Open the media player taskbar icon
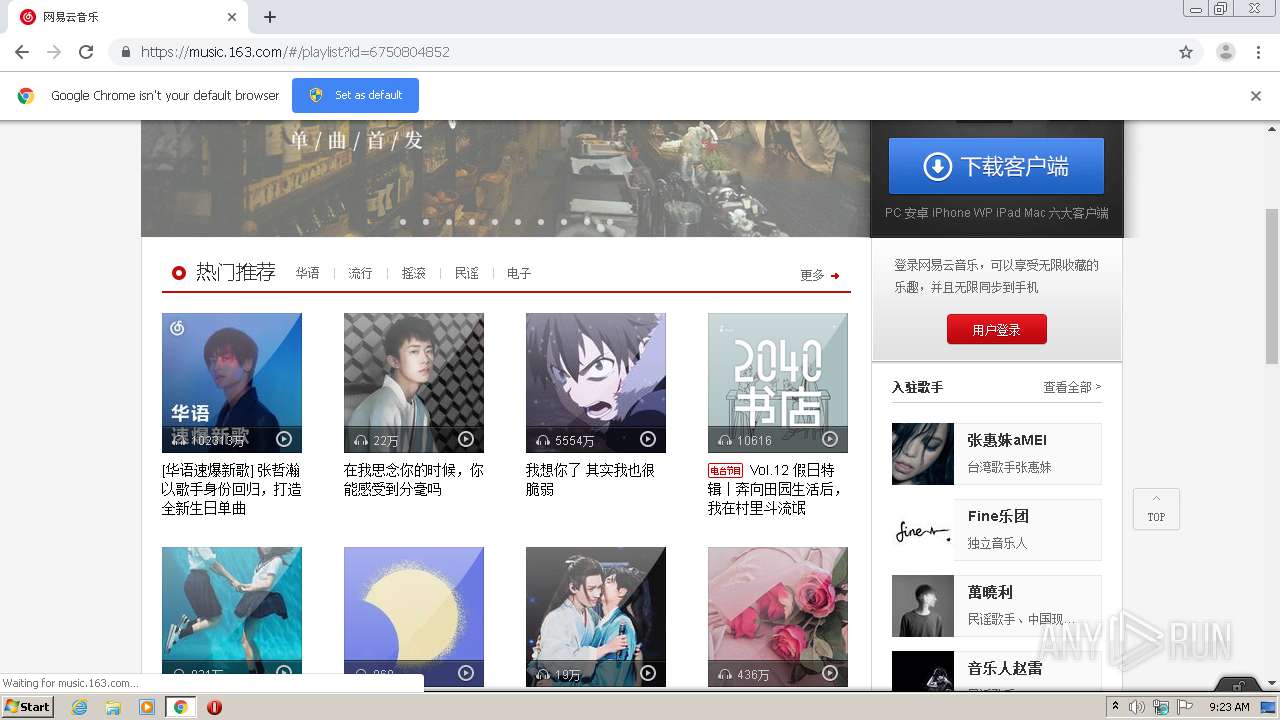 pyautogui.click(x=147, y=707)
